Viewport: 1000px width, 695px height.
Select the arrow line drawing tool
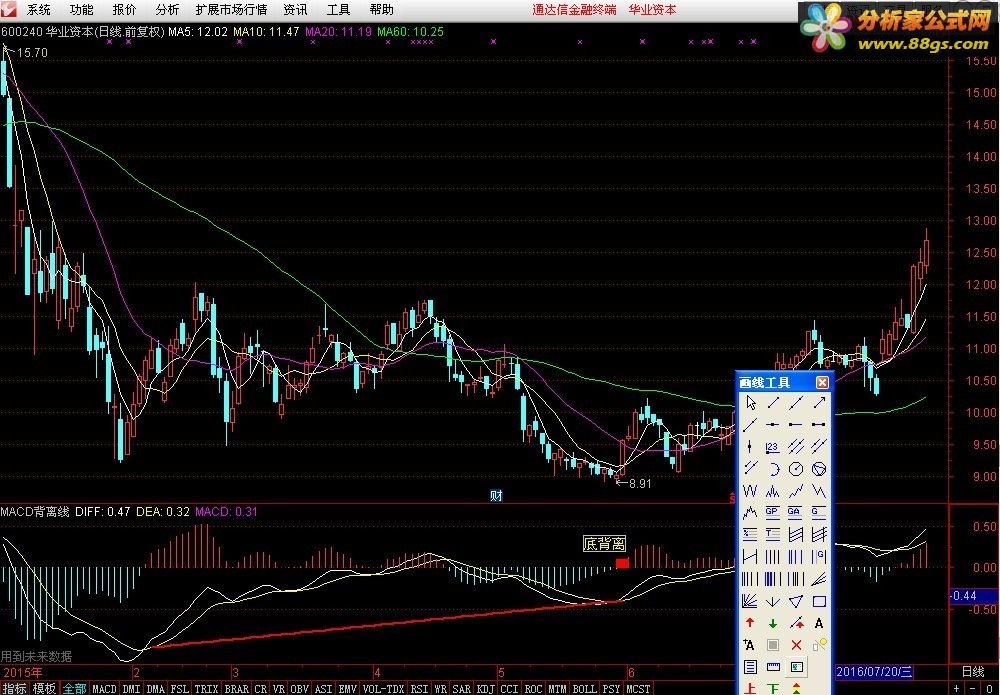click(x=820, y=403)
